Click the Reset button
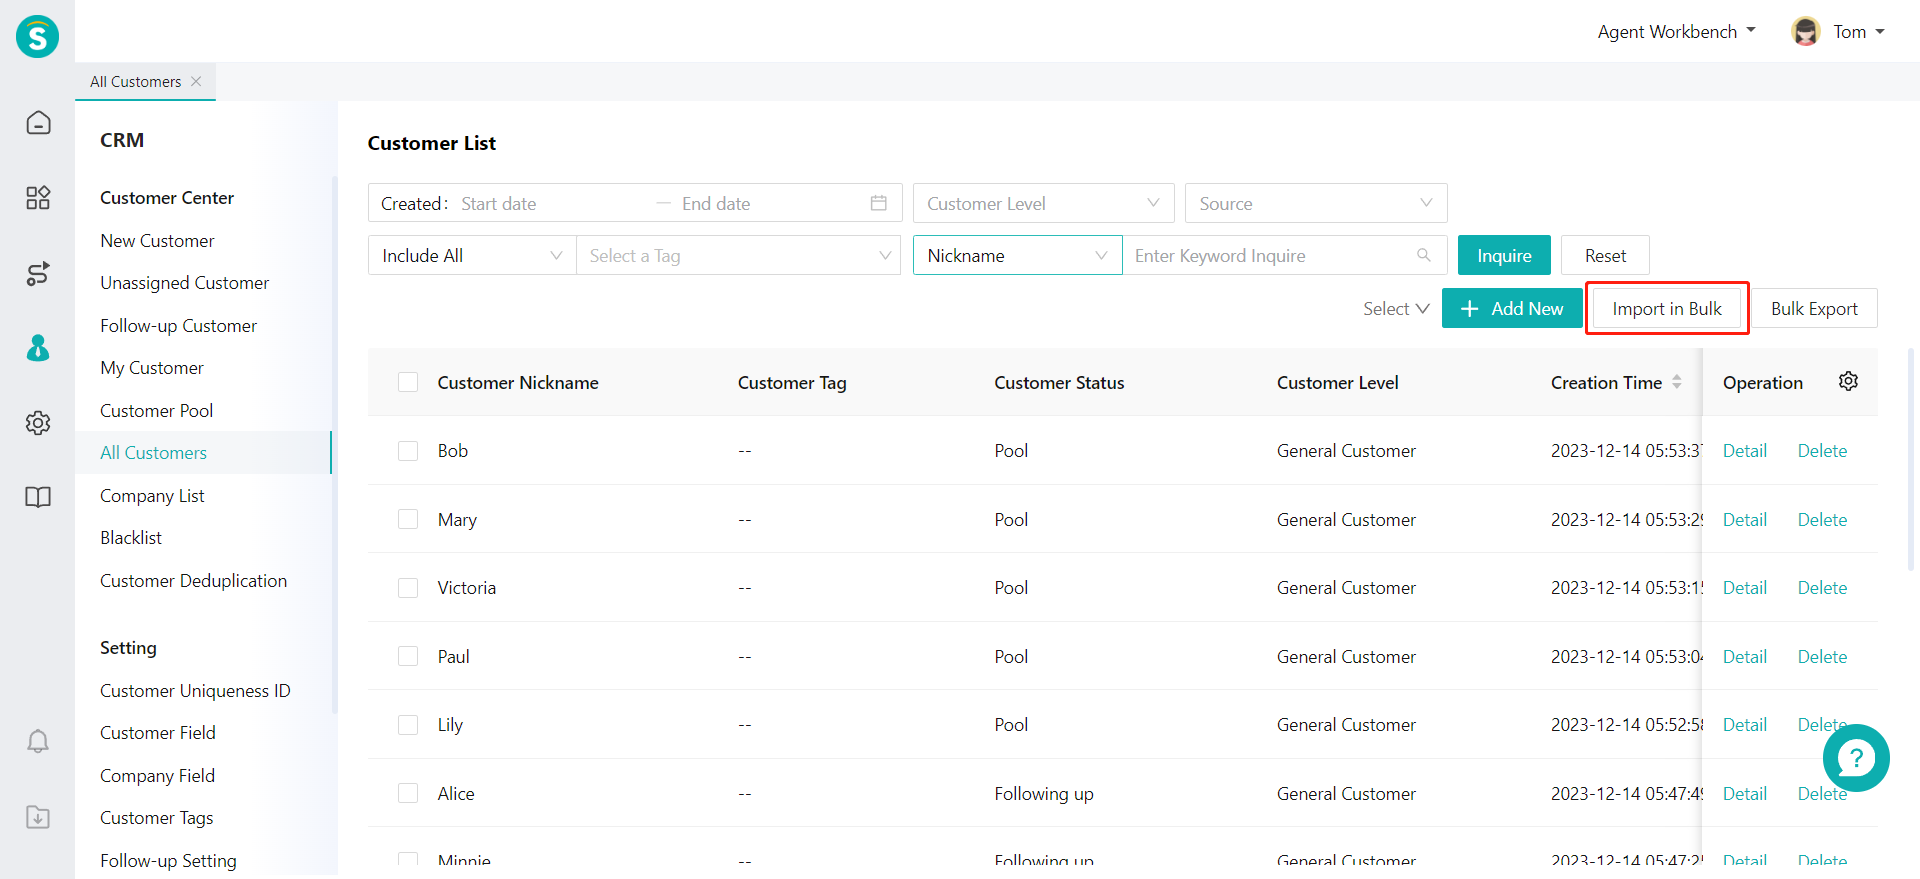This screenshot has height=879, width=1920. [x=1605, y=255]
